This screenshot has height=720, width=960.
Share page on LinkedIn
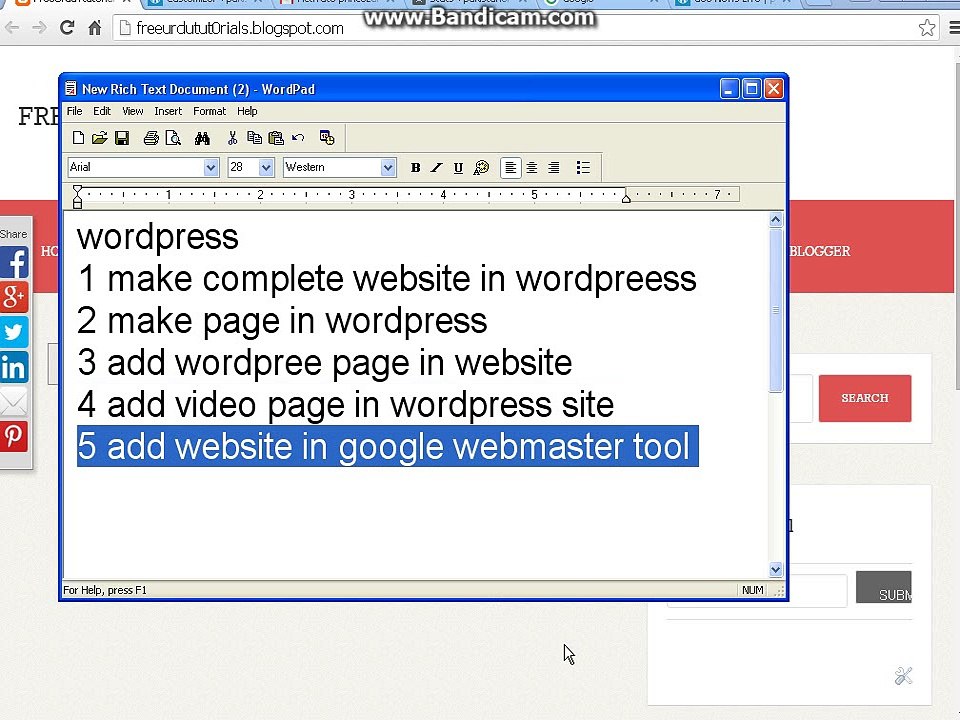(x=14, y=367)
